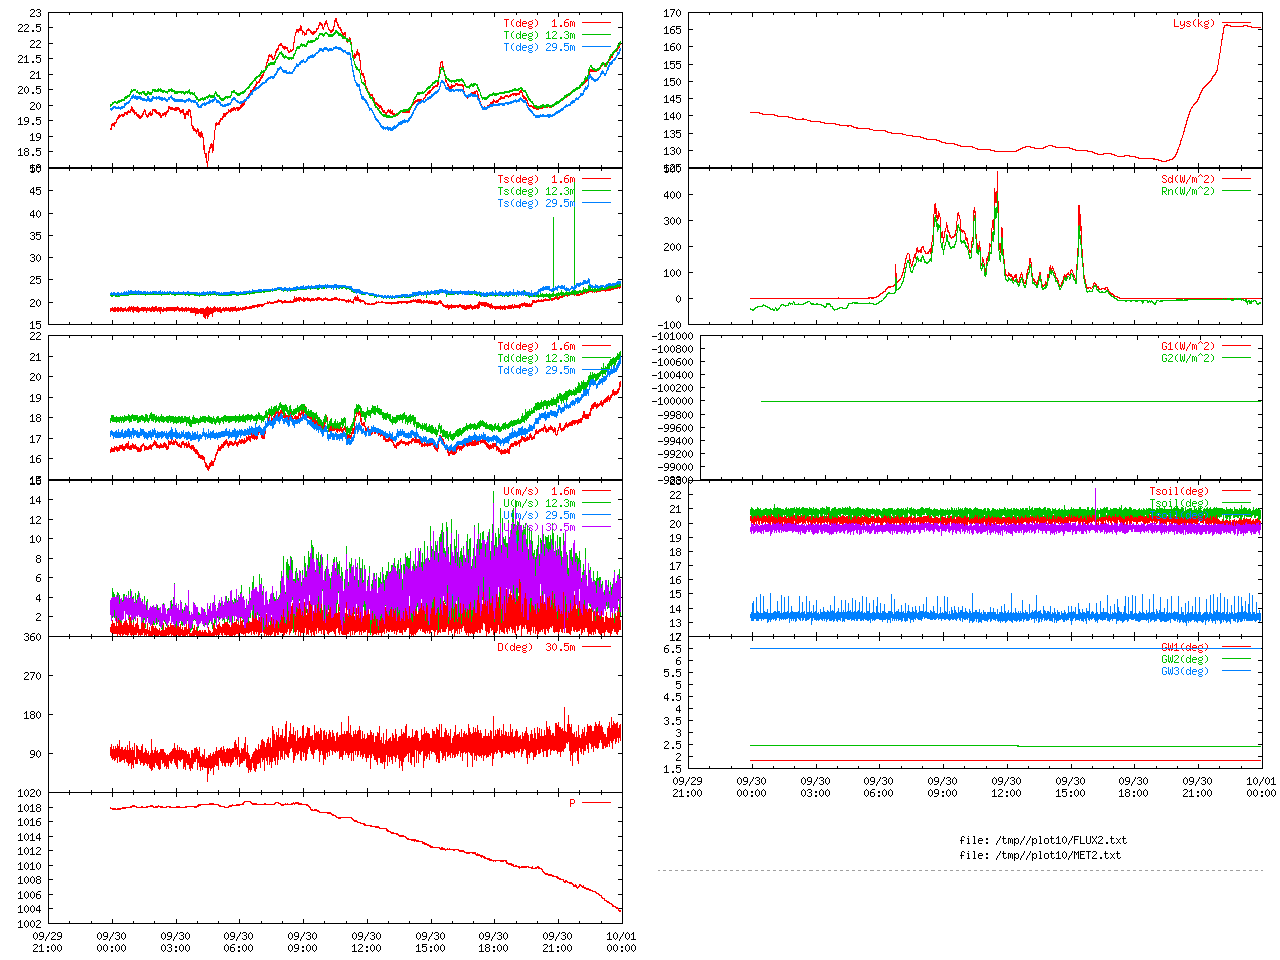Select the Td(deg) 29.5m legend entry
Image resolution: width=1280 pixels, height=960 pixels.
point(536,370)
